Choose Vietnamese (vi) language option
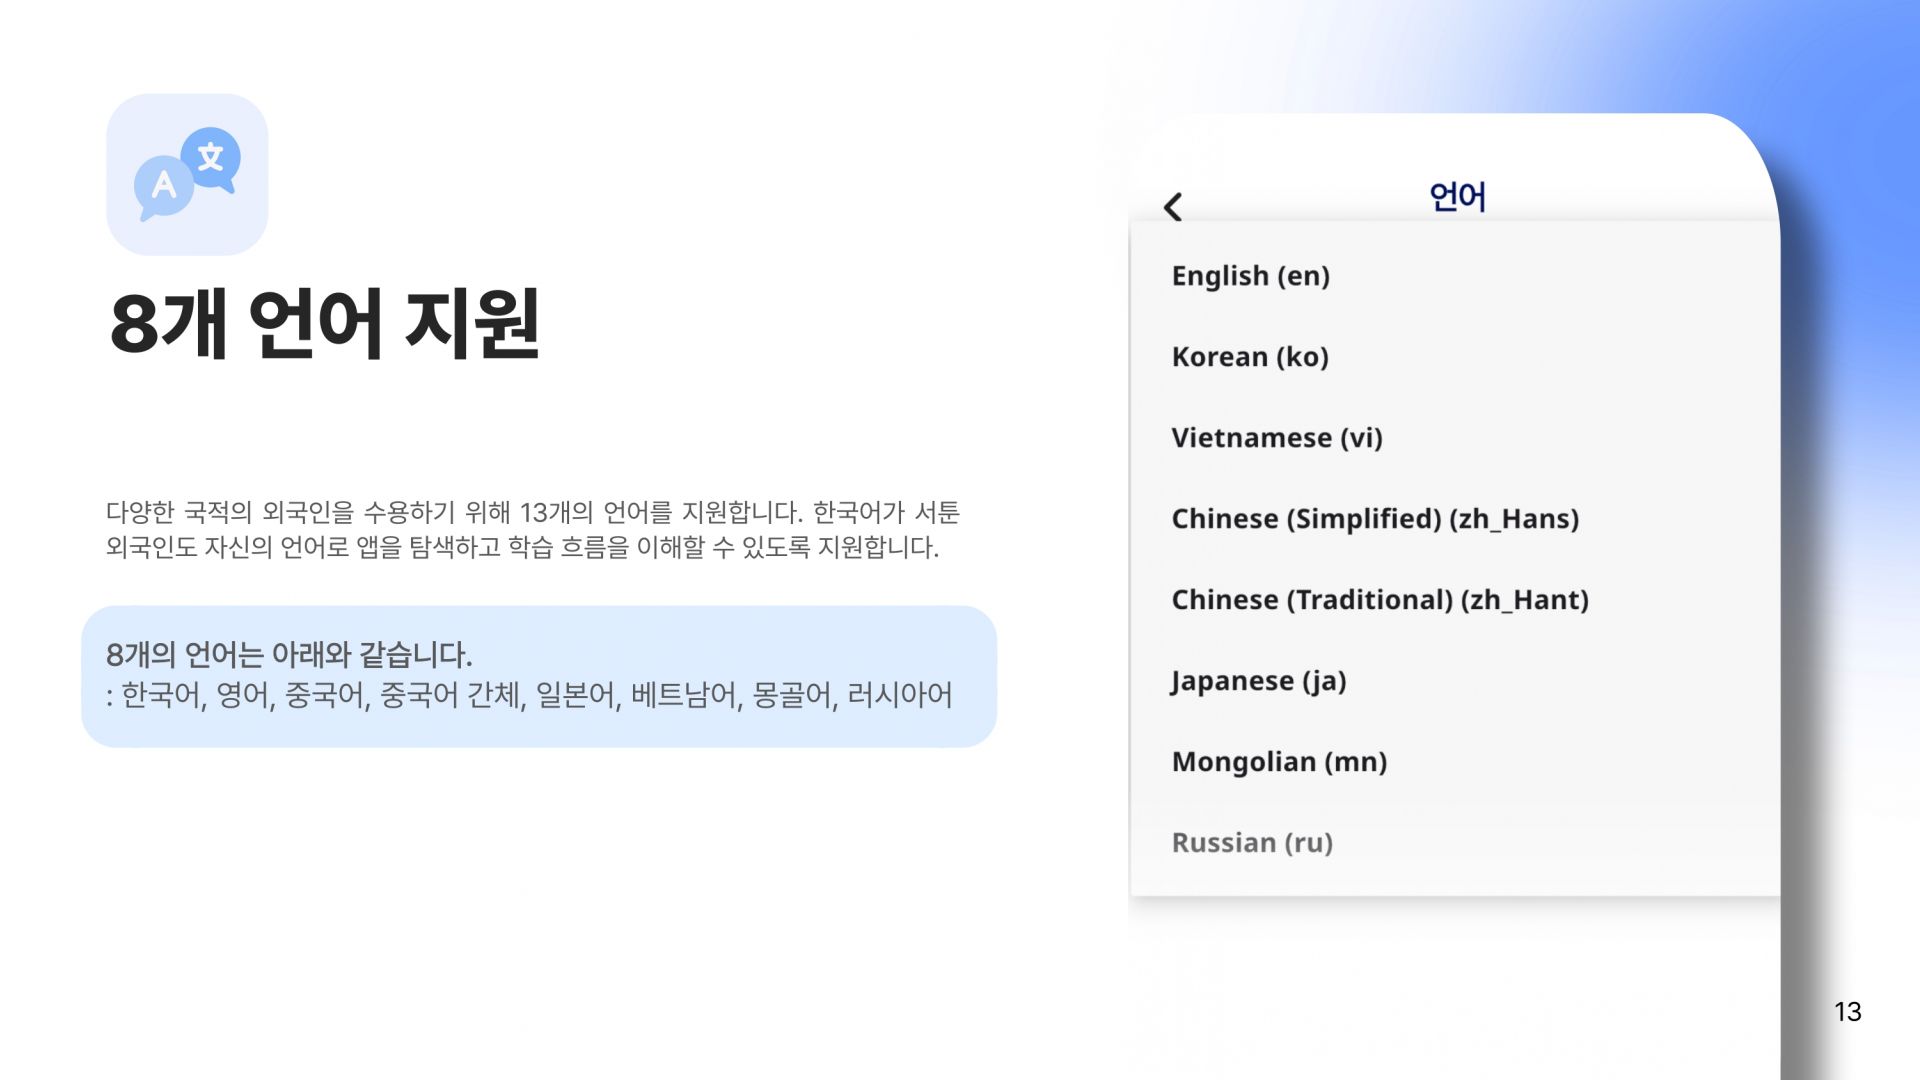Image resolution: width=1920 pixels, height=1080 pixels. (1276, 438)
